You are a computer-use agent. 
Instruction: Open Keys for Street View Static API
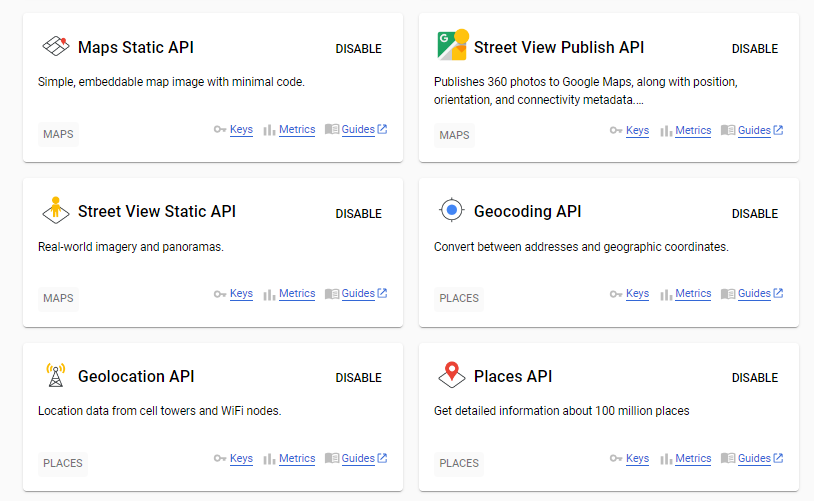(x=241, y=294)
